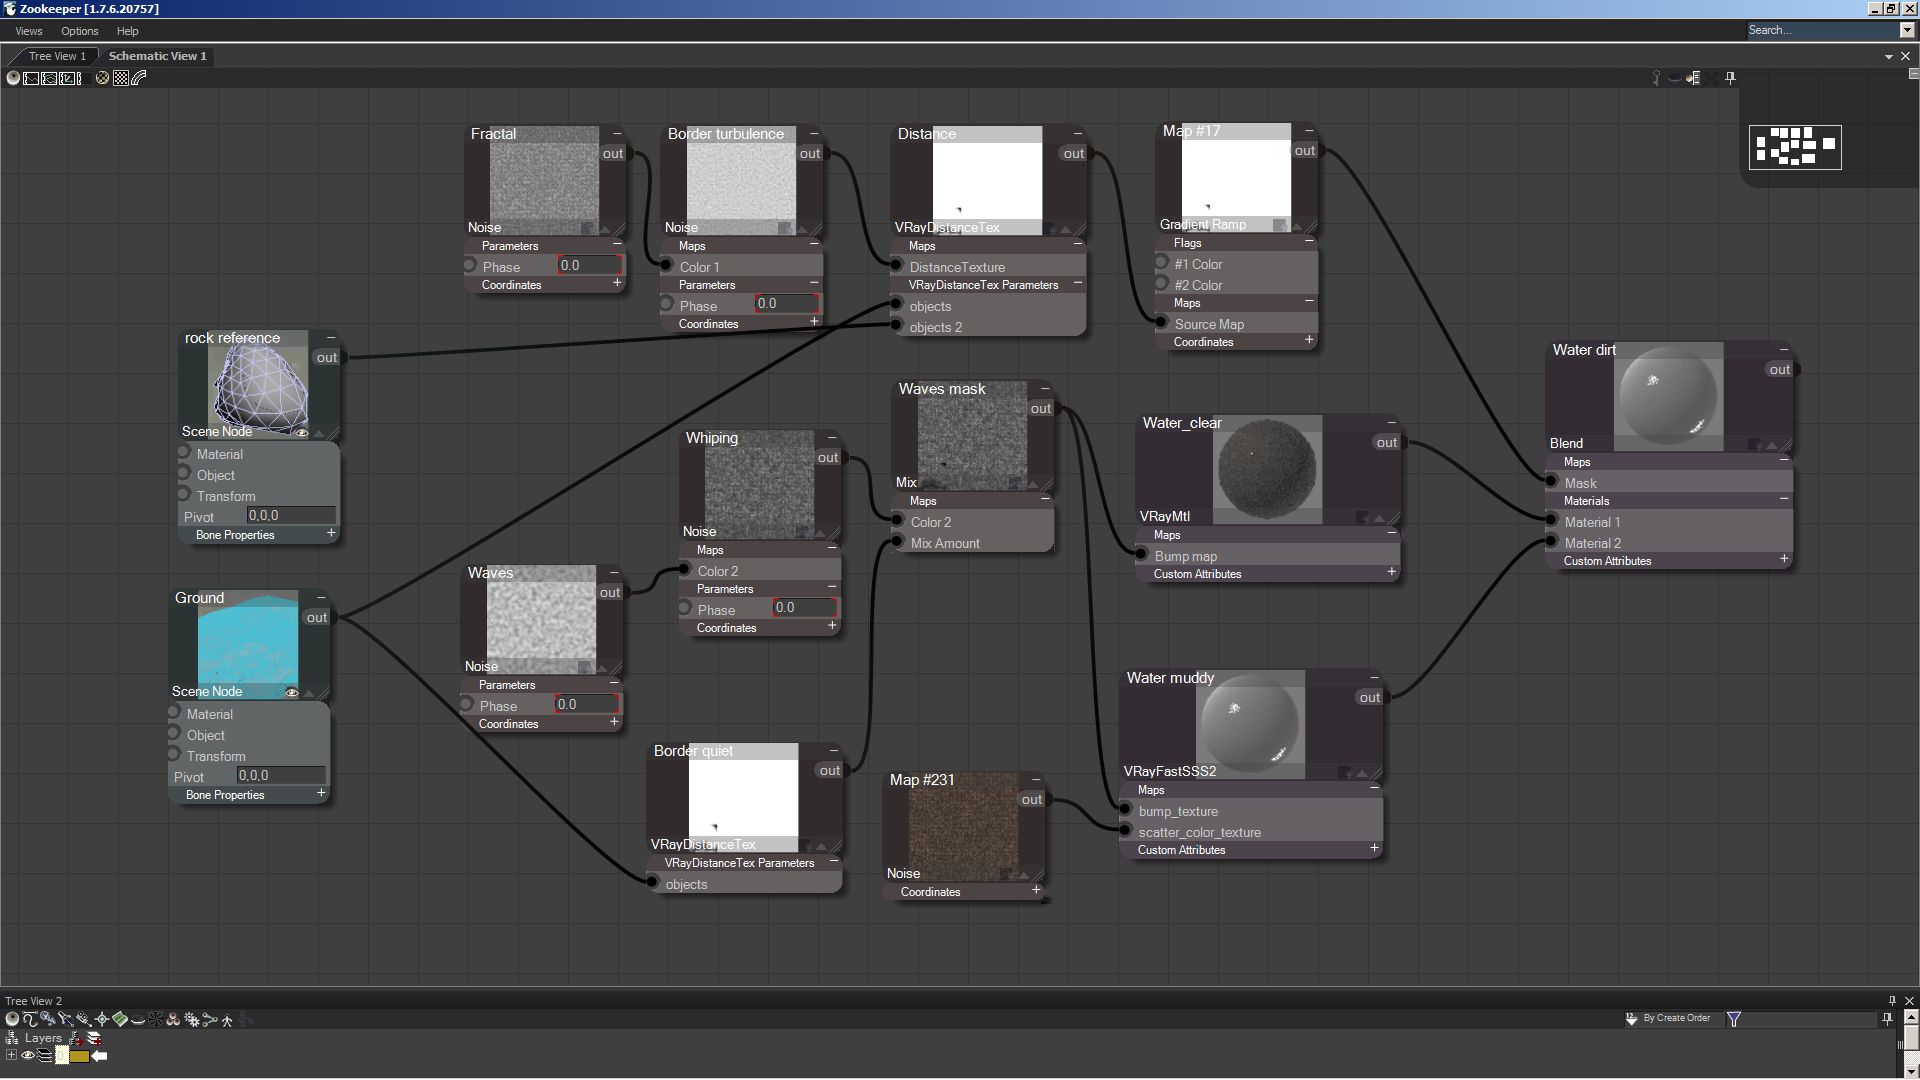Toggle layer 0 visibility eye in tree
This screenshot has height=1080, width=1920.
pyautogui.click(x=28, y=1055)
